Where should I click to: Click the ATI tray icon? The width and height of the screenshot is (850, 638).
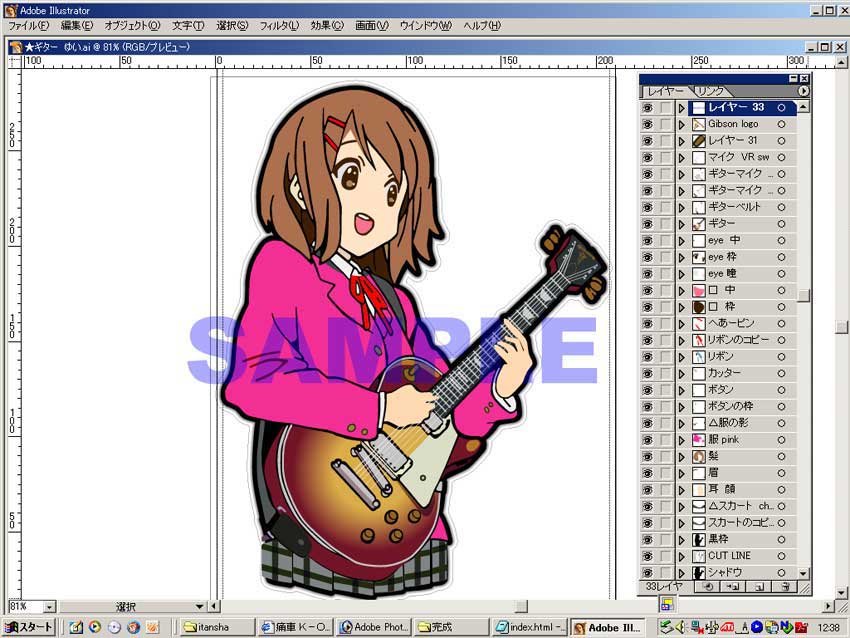726,627
